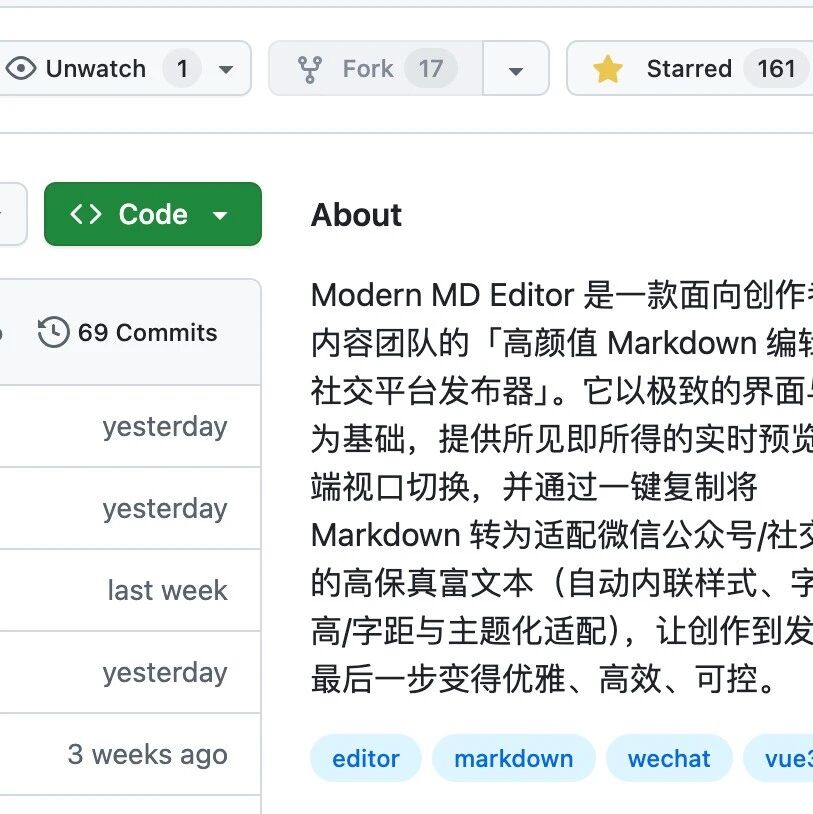Click the code brackets icon inside Code button
The image size is (813, 814).
(x=87, y=213)
